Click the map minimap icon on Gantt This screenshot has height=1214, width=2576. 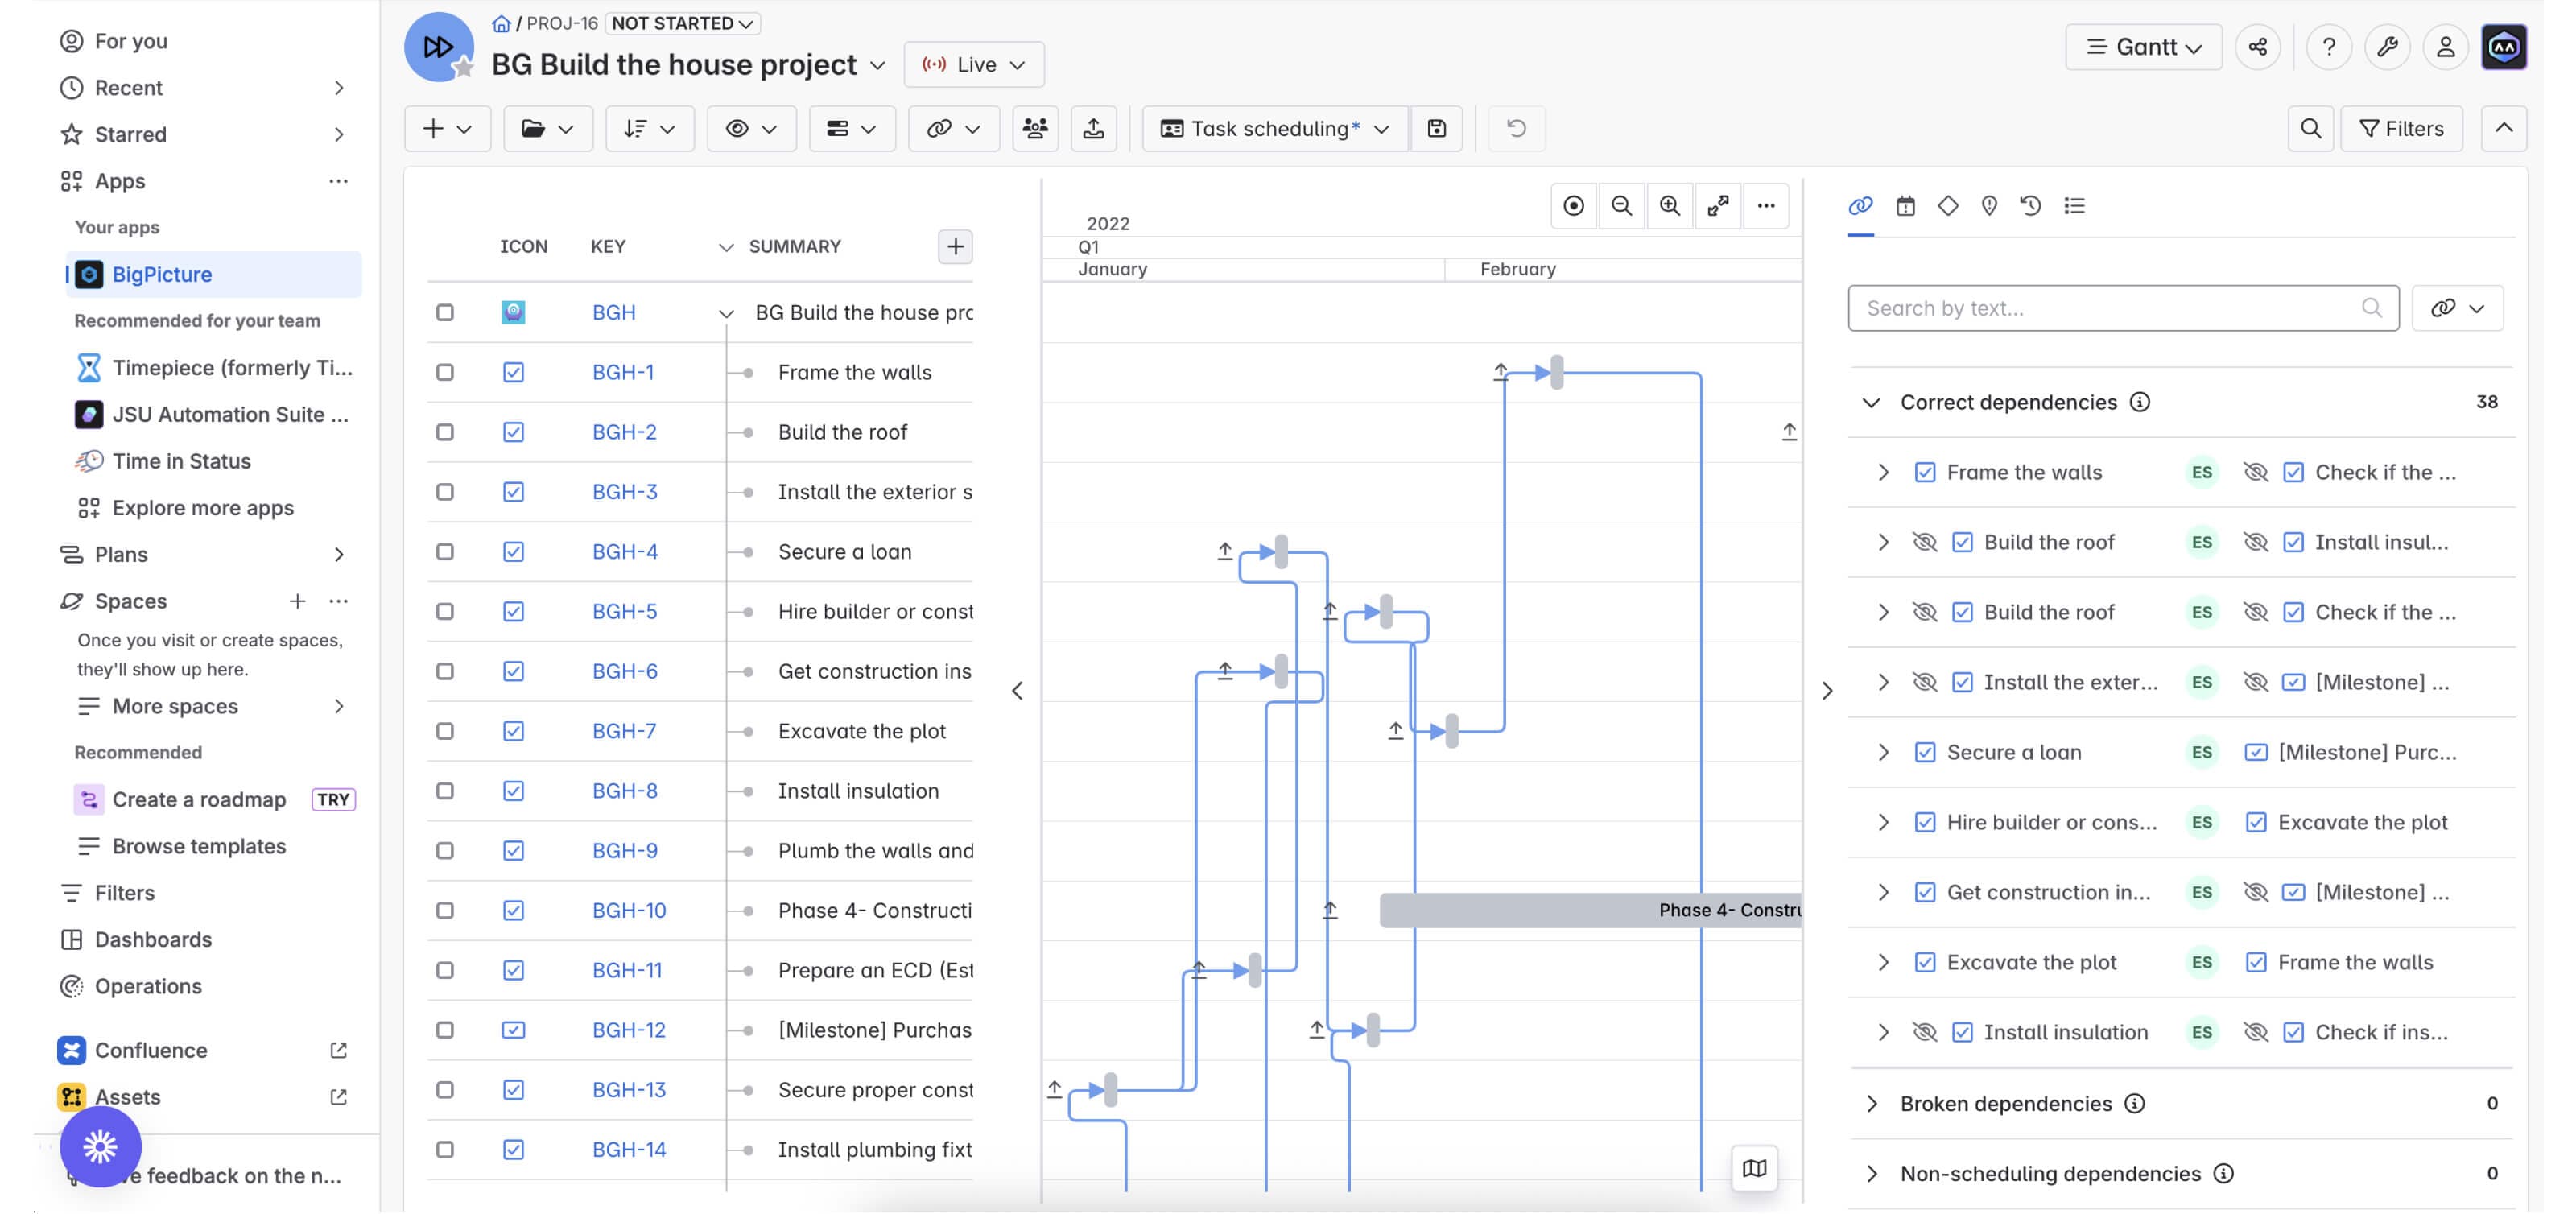click(1754, 1168)
